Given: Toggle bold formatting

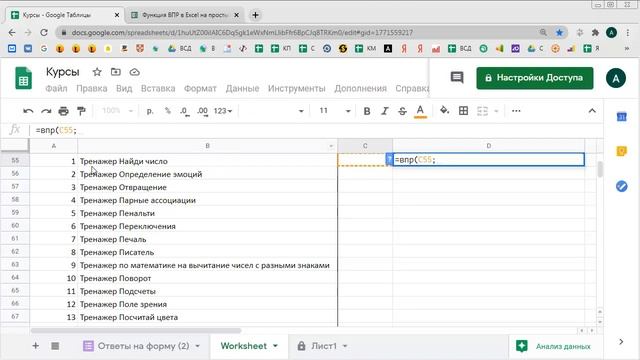Looking at the screenshot, I should pos(367,111).
